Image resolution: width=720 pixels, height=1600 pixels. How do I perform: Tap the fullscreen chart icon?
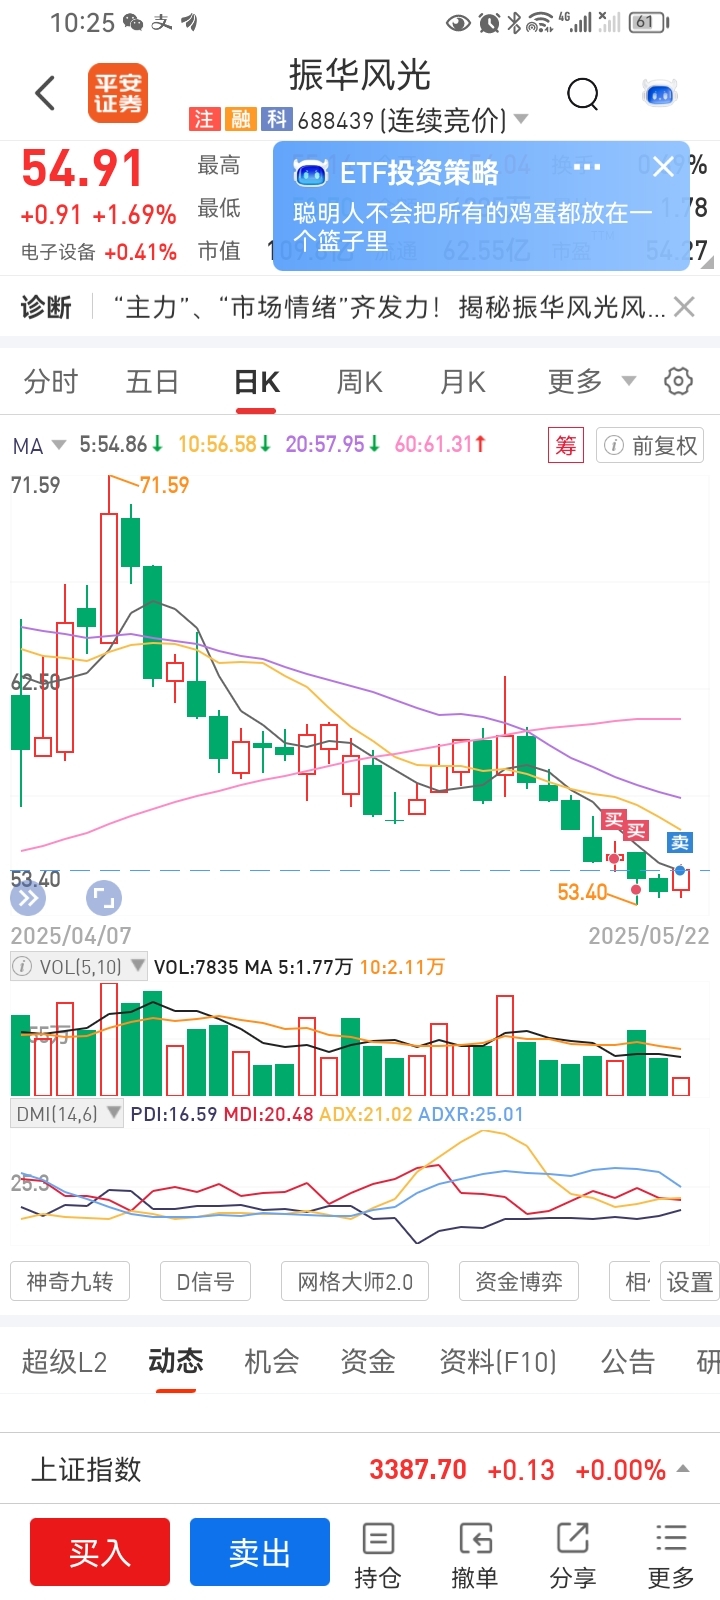pos(104,898)
